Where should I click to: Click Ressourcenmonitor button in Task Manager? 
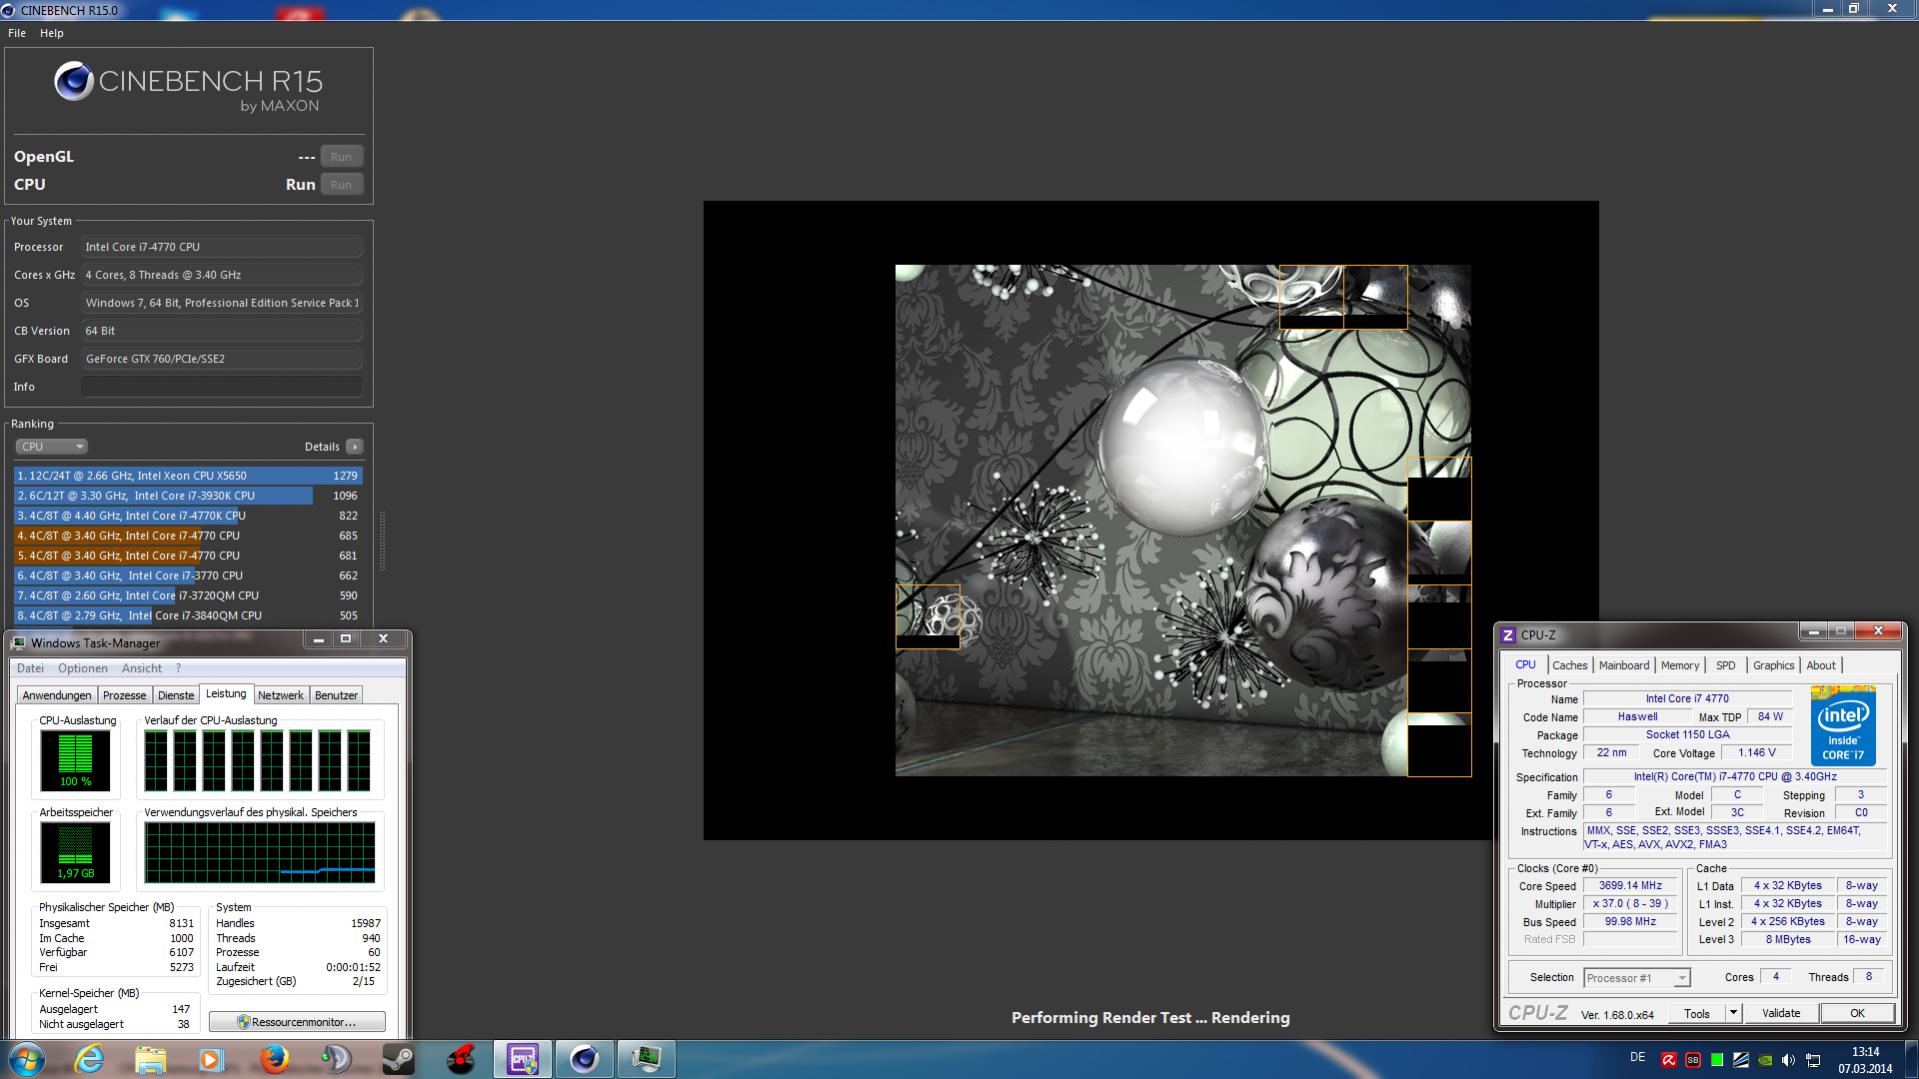pos(297,1022)
